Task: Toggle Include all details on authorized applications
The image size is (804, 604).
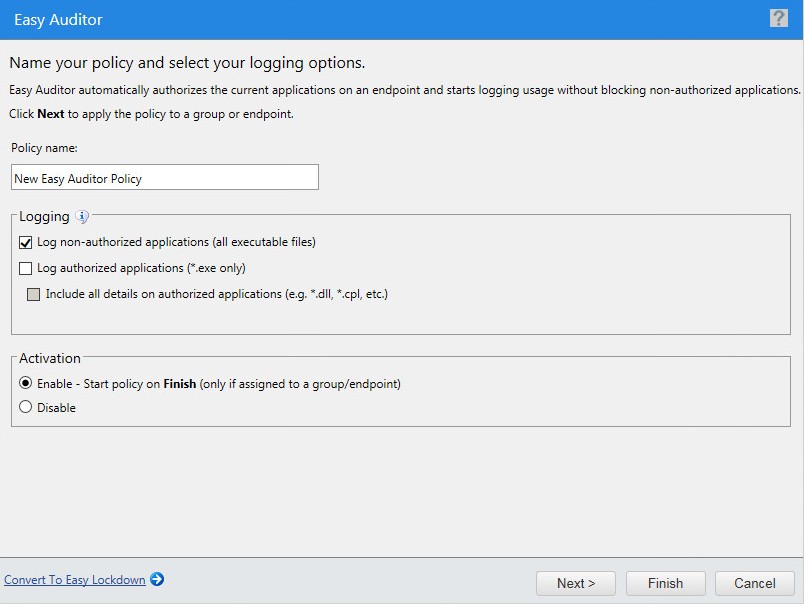Action: pyautogui.click(x=34, y=294)
